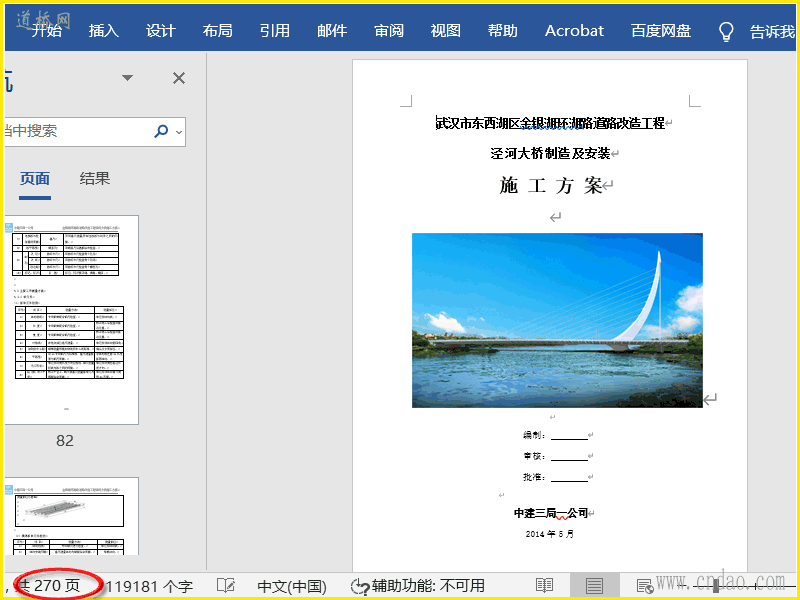Select page 82 thumbnail

tap(71, 320)
